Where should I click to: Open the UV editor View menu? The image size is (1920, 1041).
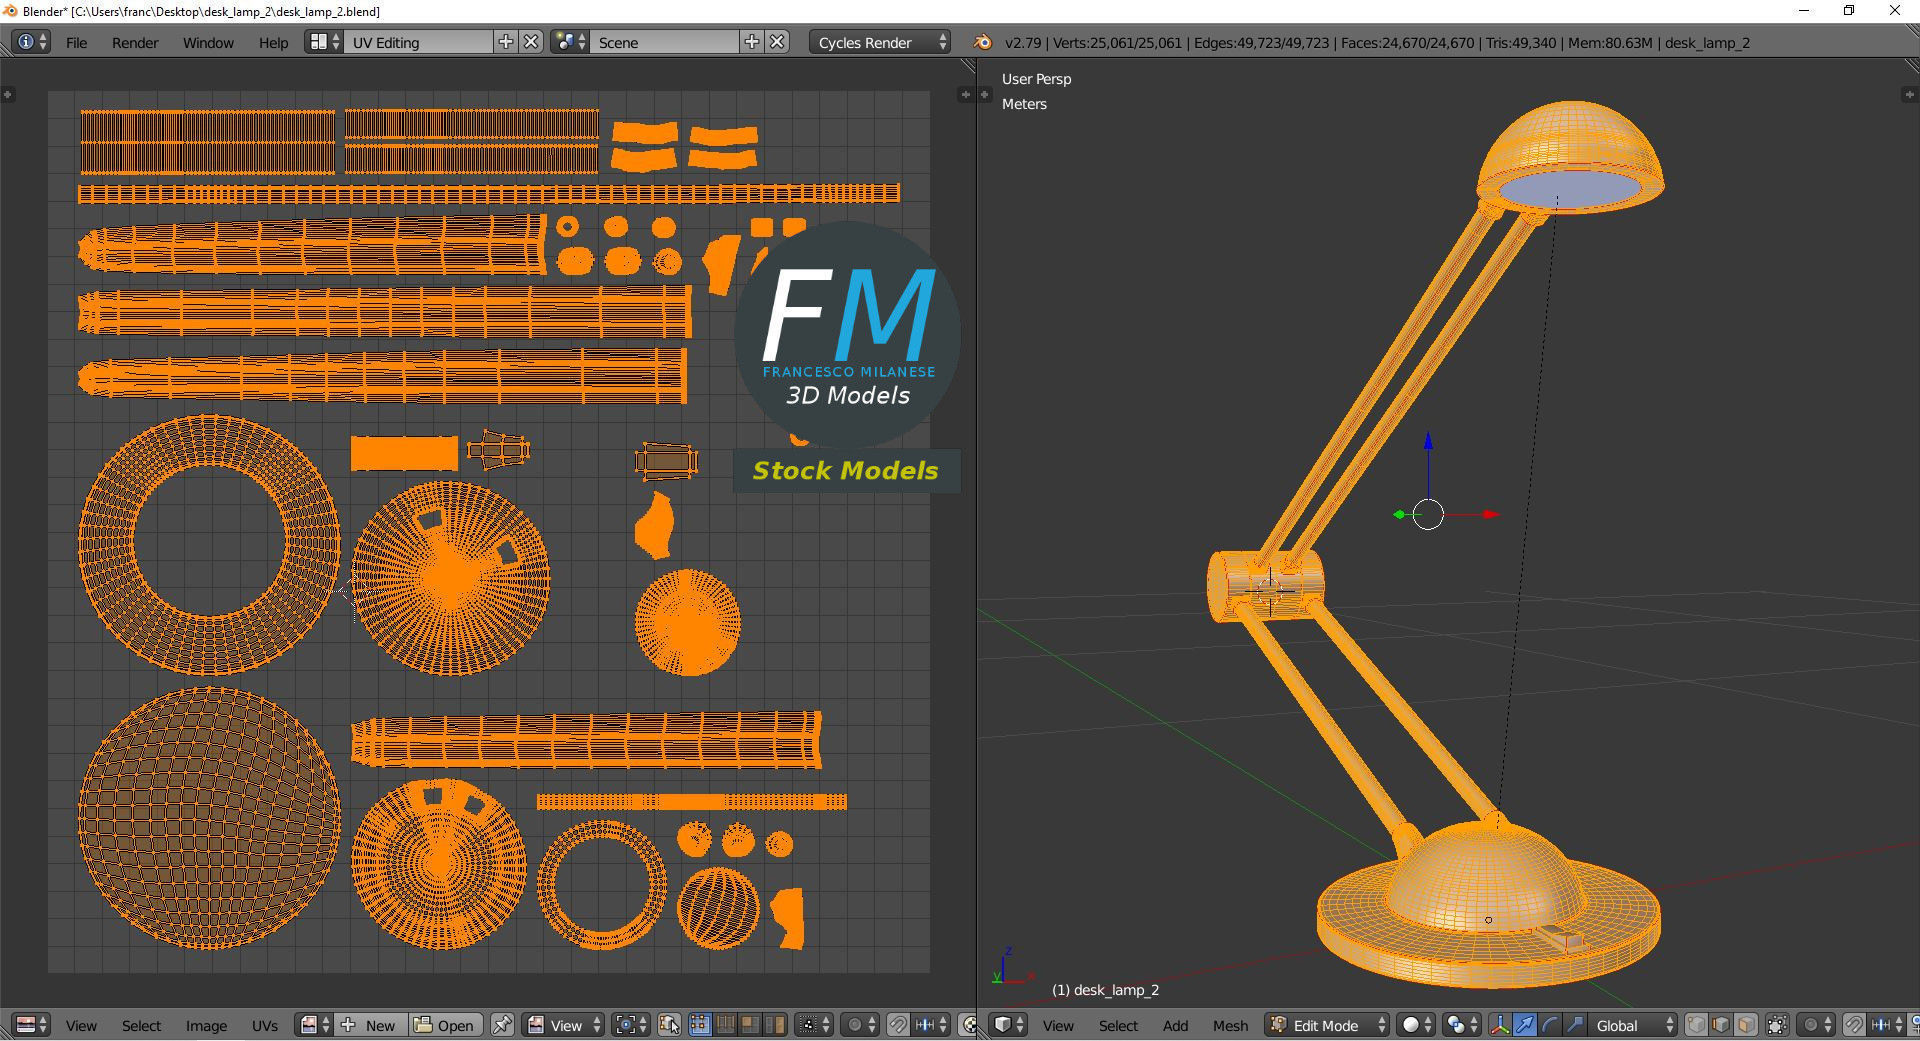click(x=81, y=1026)
